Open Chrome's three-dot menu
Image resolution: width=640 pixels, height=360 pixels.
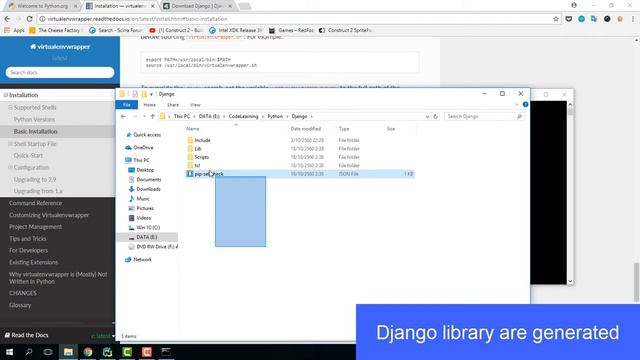tap(633, 19)
